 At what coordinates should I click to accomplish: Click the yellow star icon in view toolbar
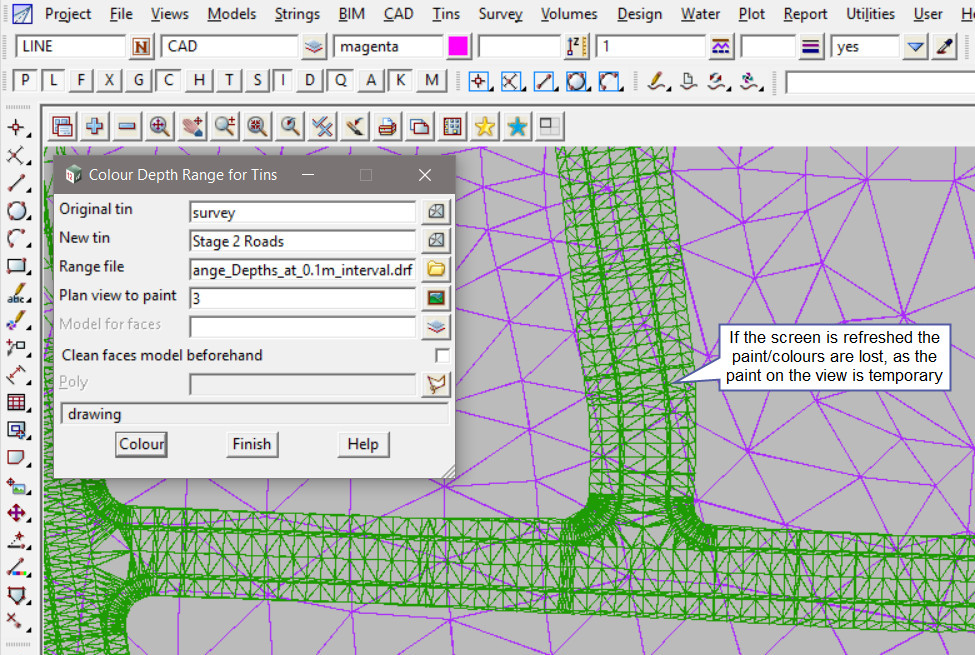pyautogui.click(x=485, y=126)
